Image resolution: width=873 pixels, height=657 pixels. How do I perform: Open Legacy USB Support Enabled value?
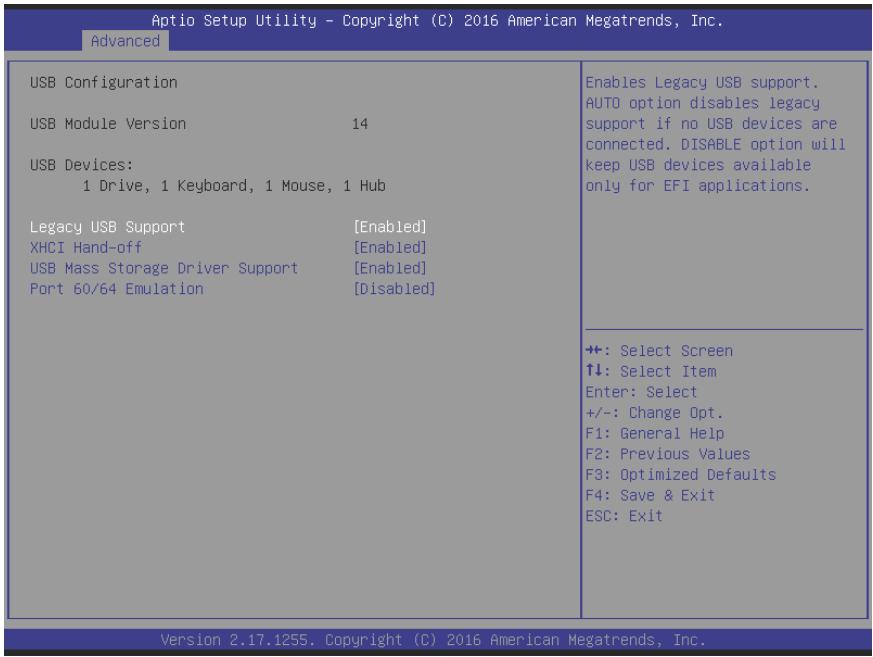[x=390, y=227]
